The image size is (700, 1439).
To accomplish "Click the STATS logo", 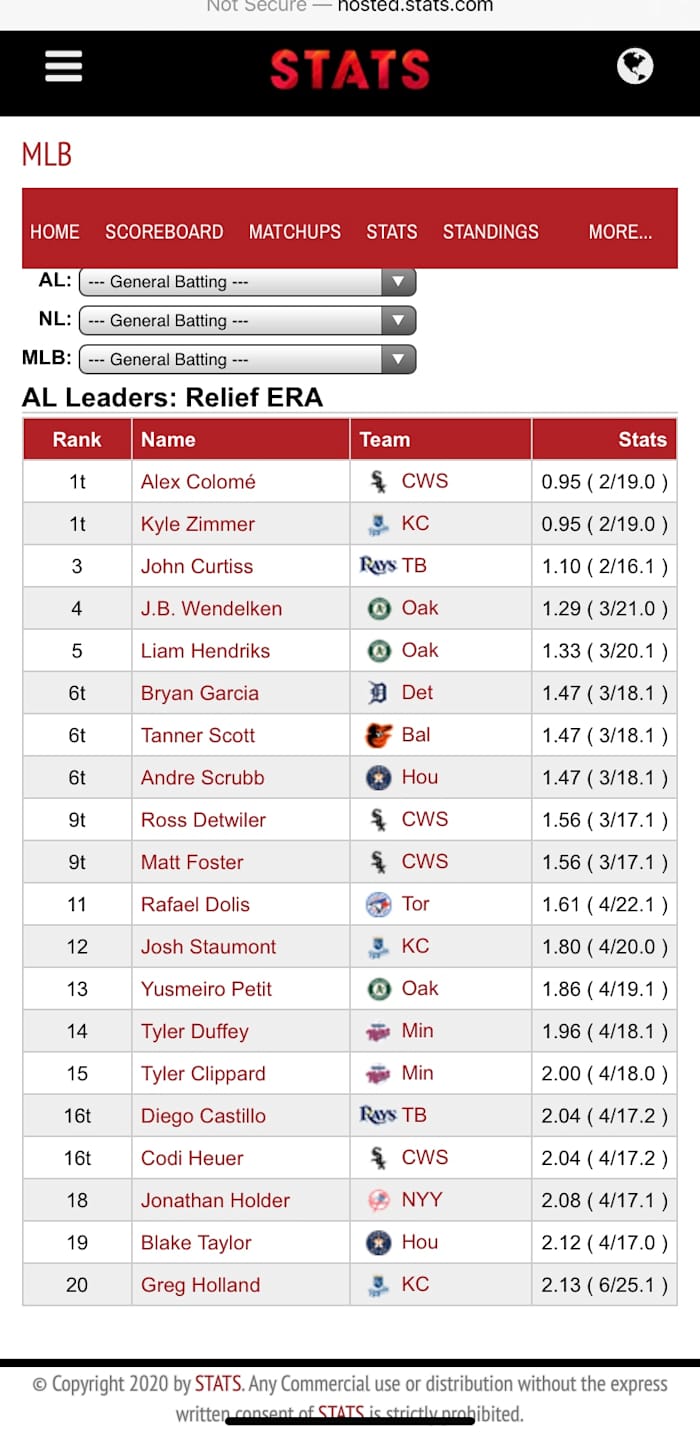I will [x=350, y=70].
